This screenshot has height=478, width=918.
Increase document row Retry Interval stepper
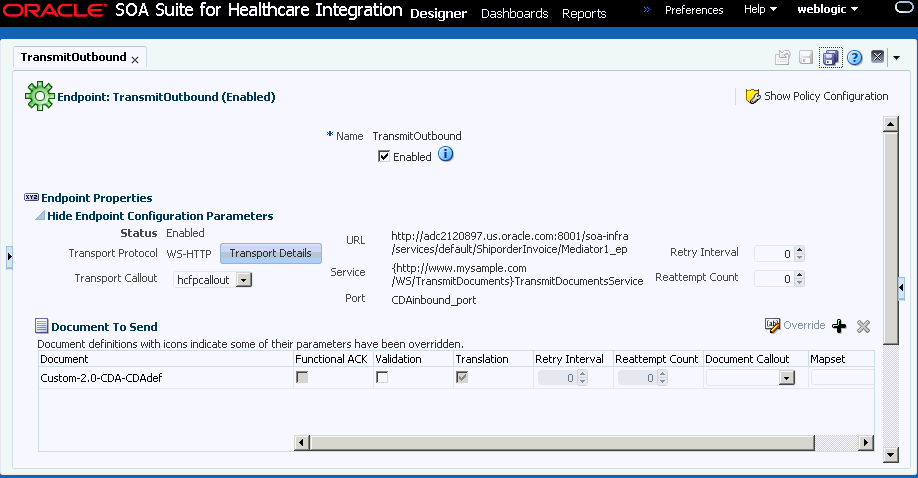tap(582, 374)
